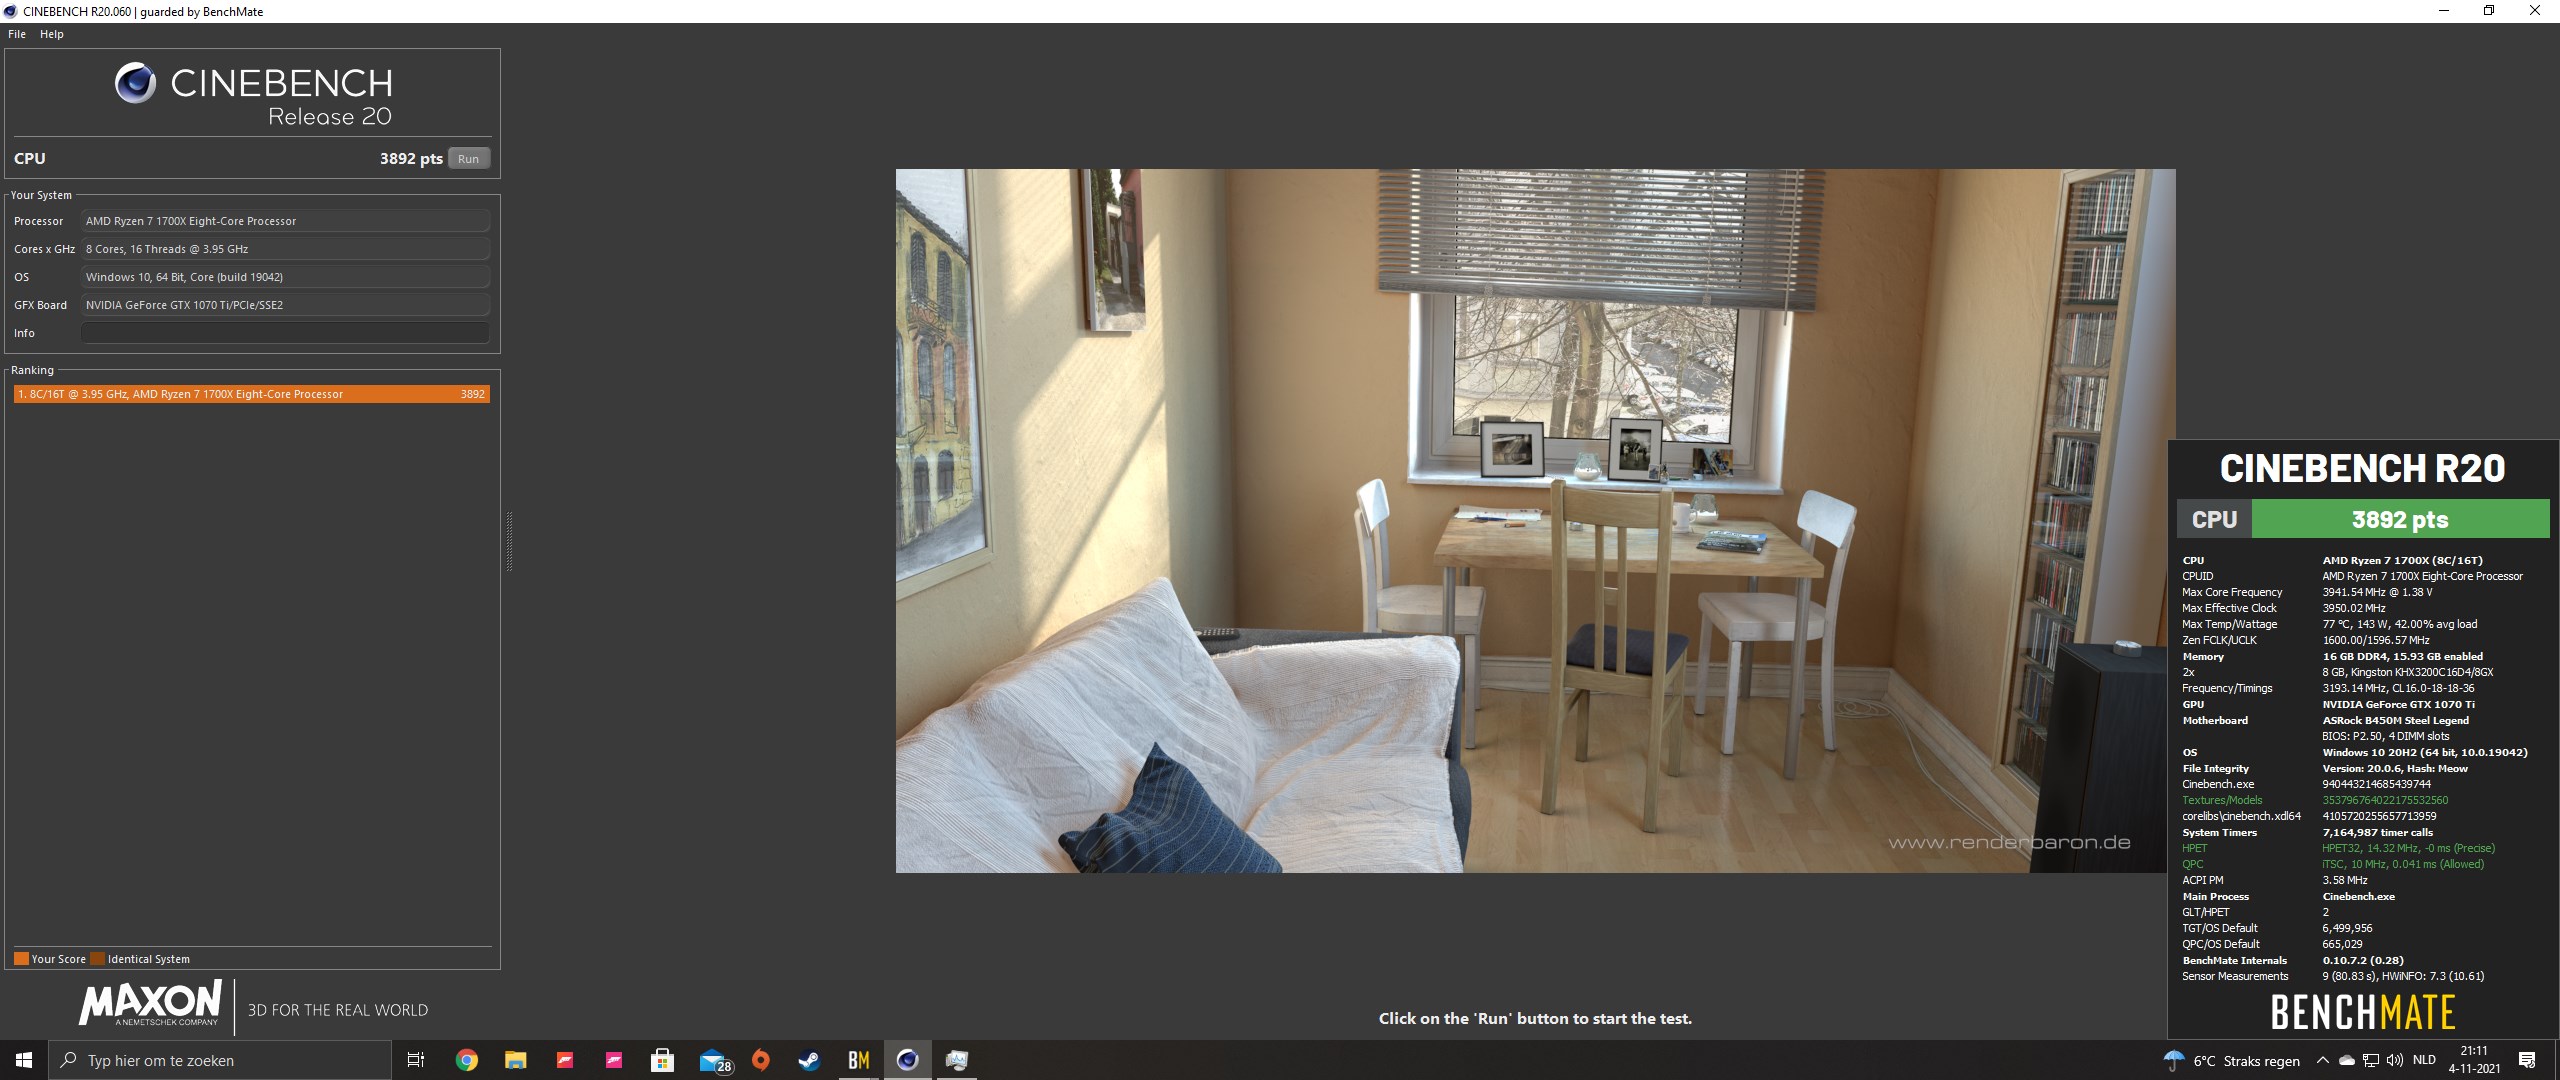This screenshot has height=1080, width=2560.
Task: Click the Info input field
Action: click(x=285, y=333)
